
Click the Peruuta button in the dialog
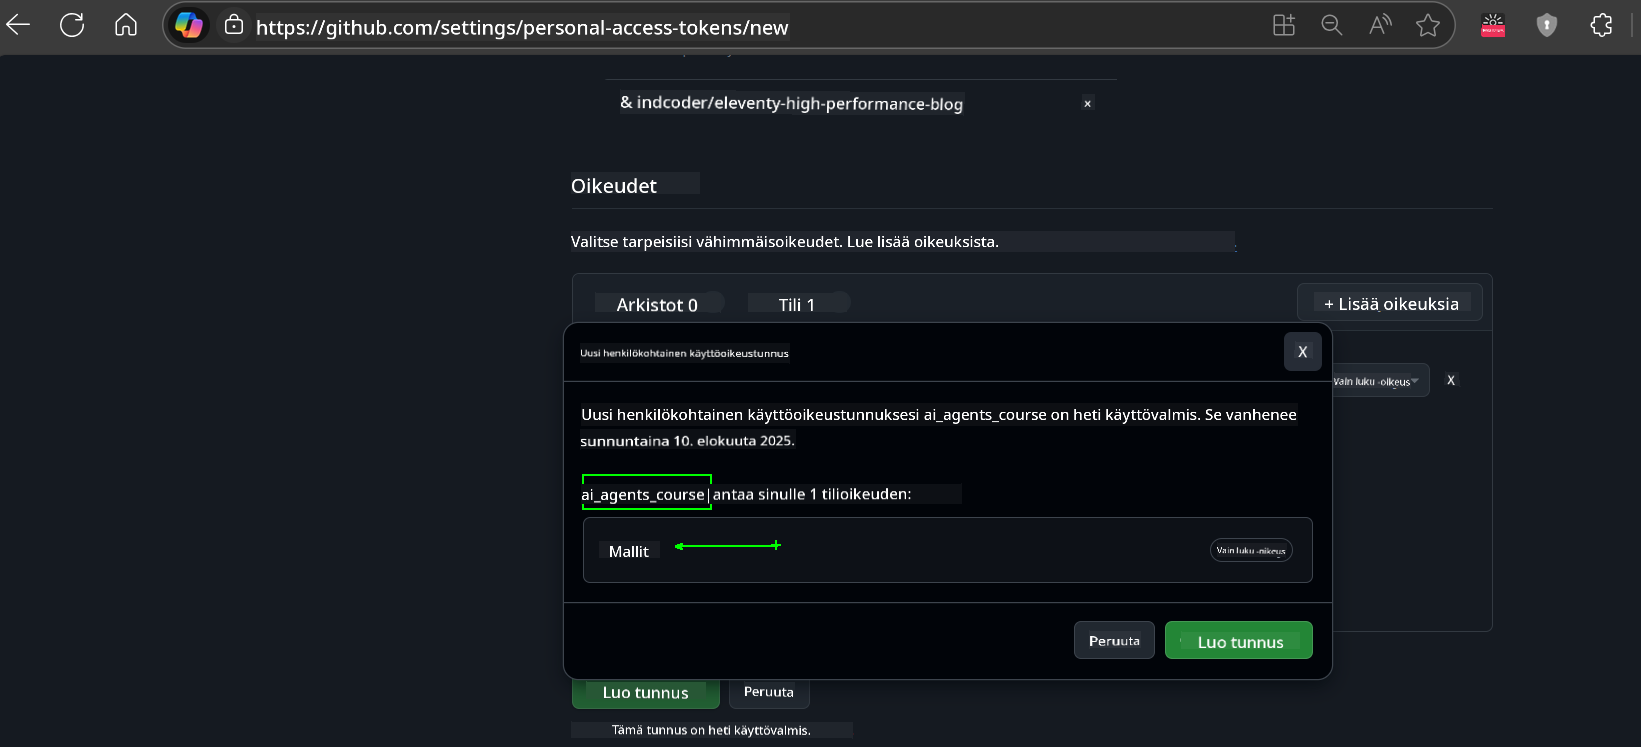pyautogui.click(x=1114, y=641)
